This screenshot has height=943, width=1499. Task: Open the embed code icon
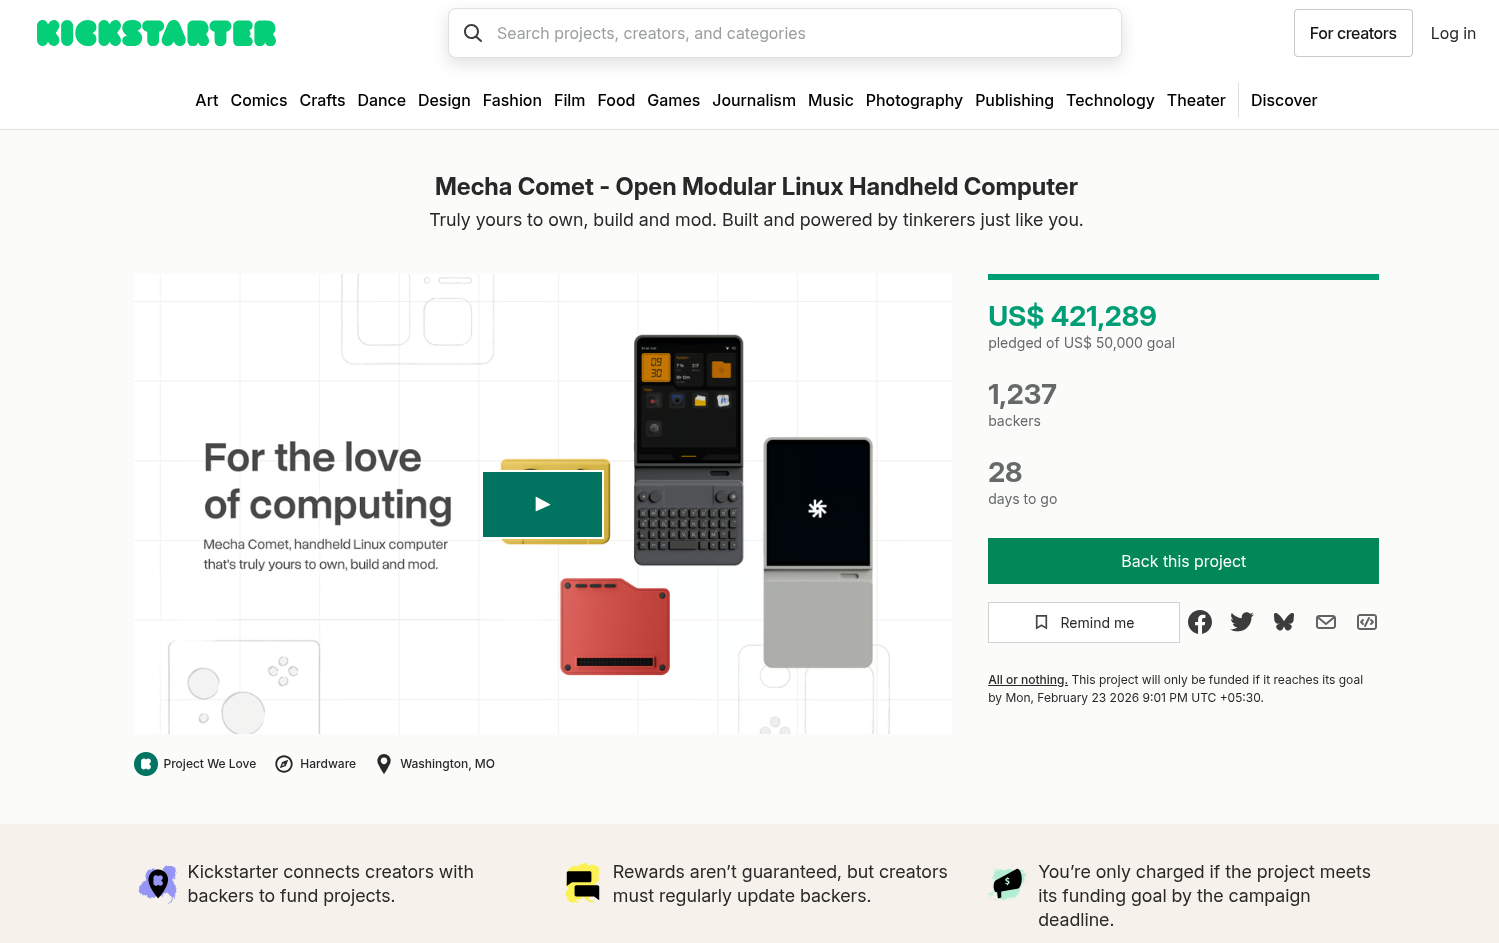coord(1367,622)
